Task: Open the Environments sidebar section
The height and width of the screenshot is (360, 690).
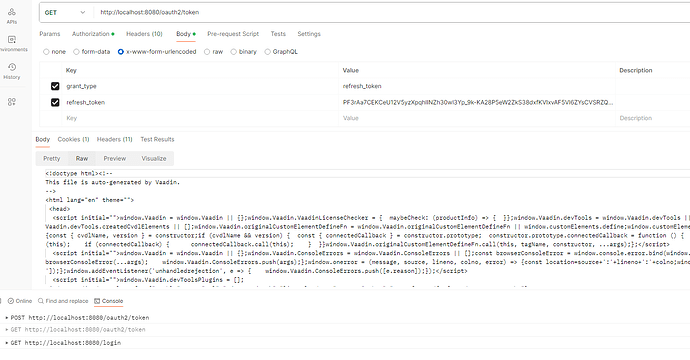Action: [11, 44]
